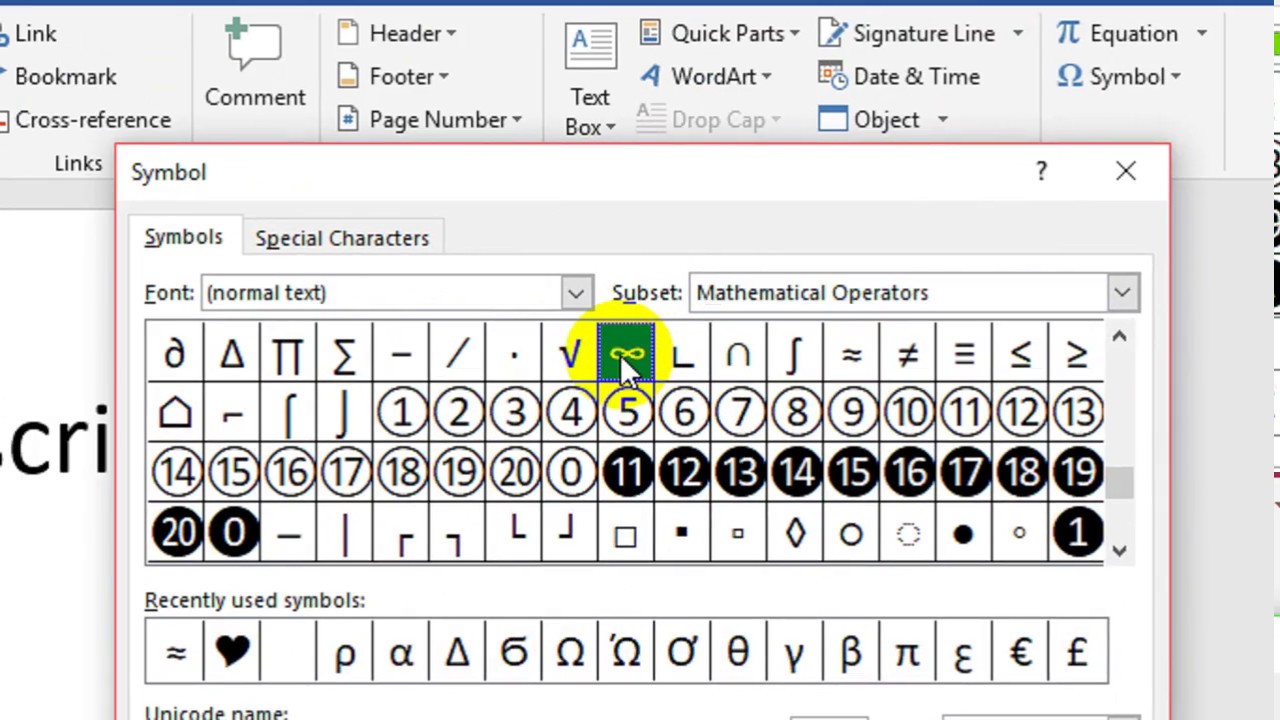Select the partial differential ∂ symbol
Screen dimensions: 1280x720
coord(175,354)
